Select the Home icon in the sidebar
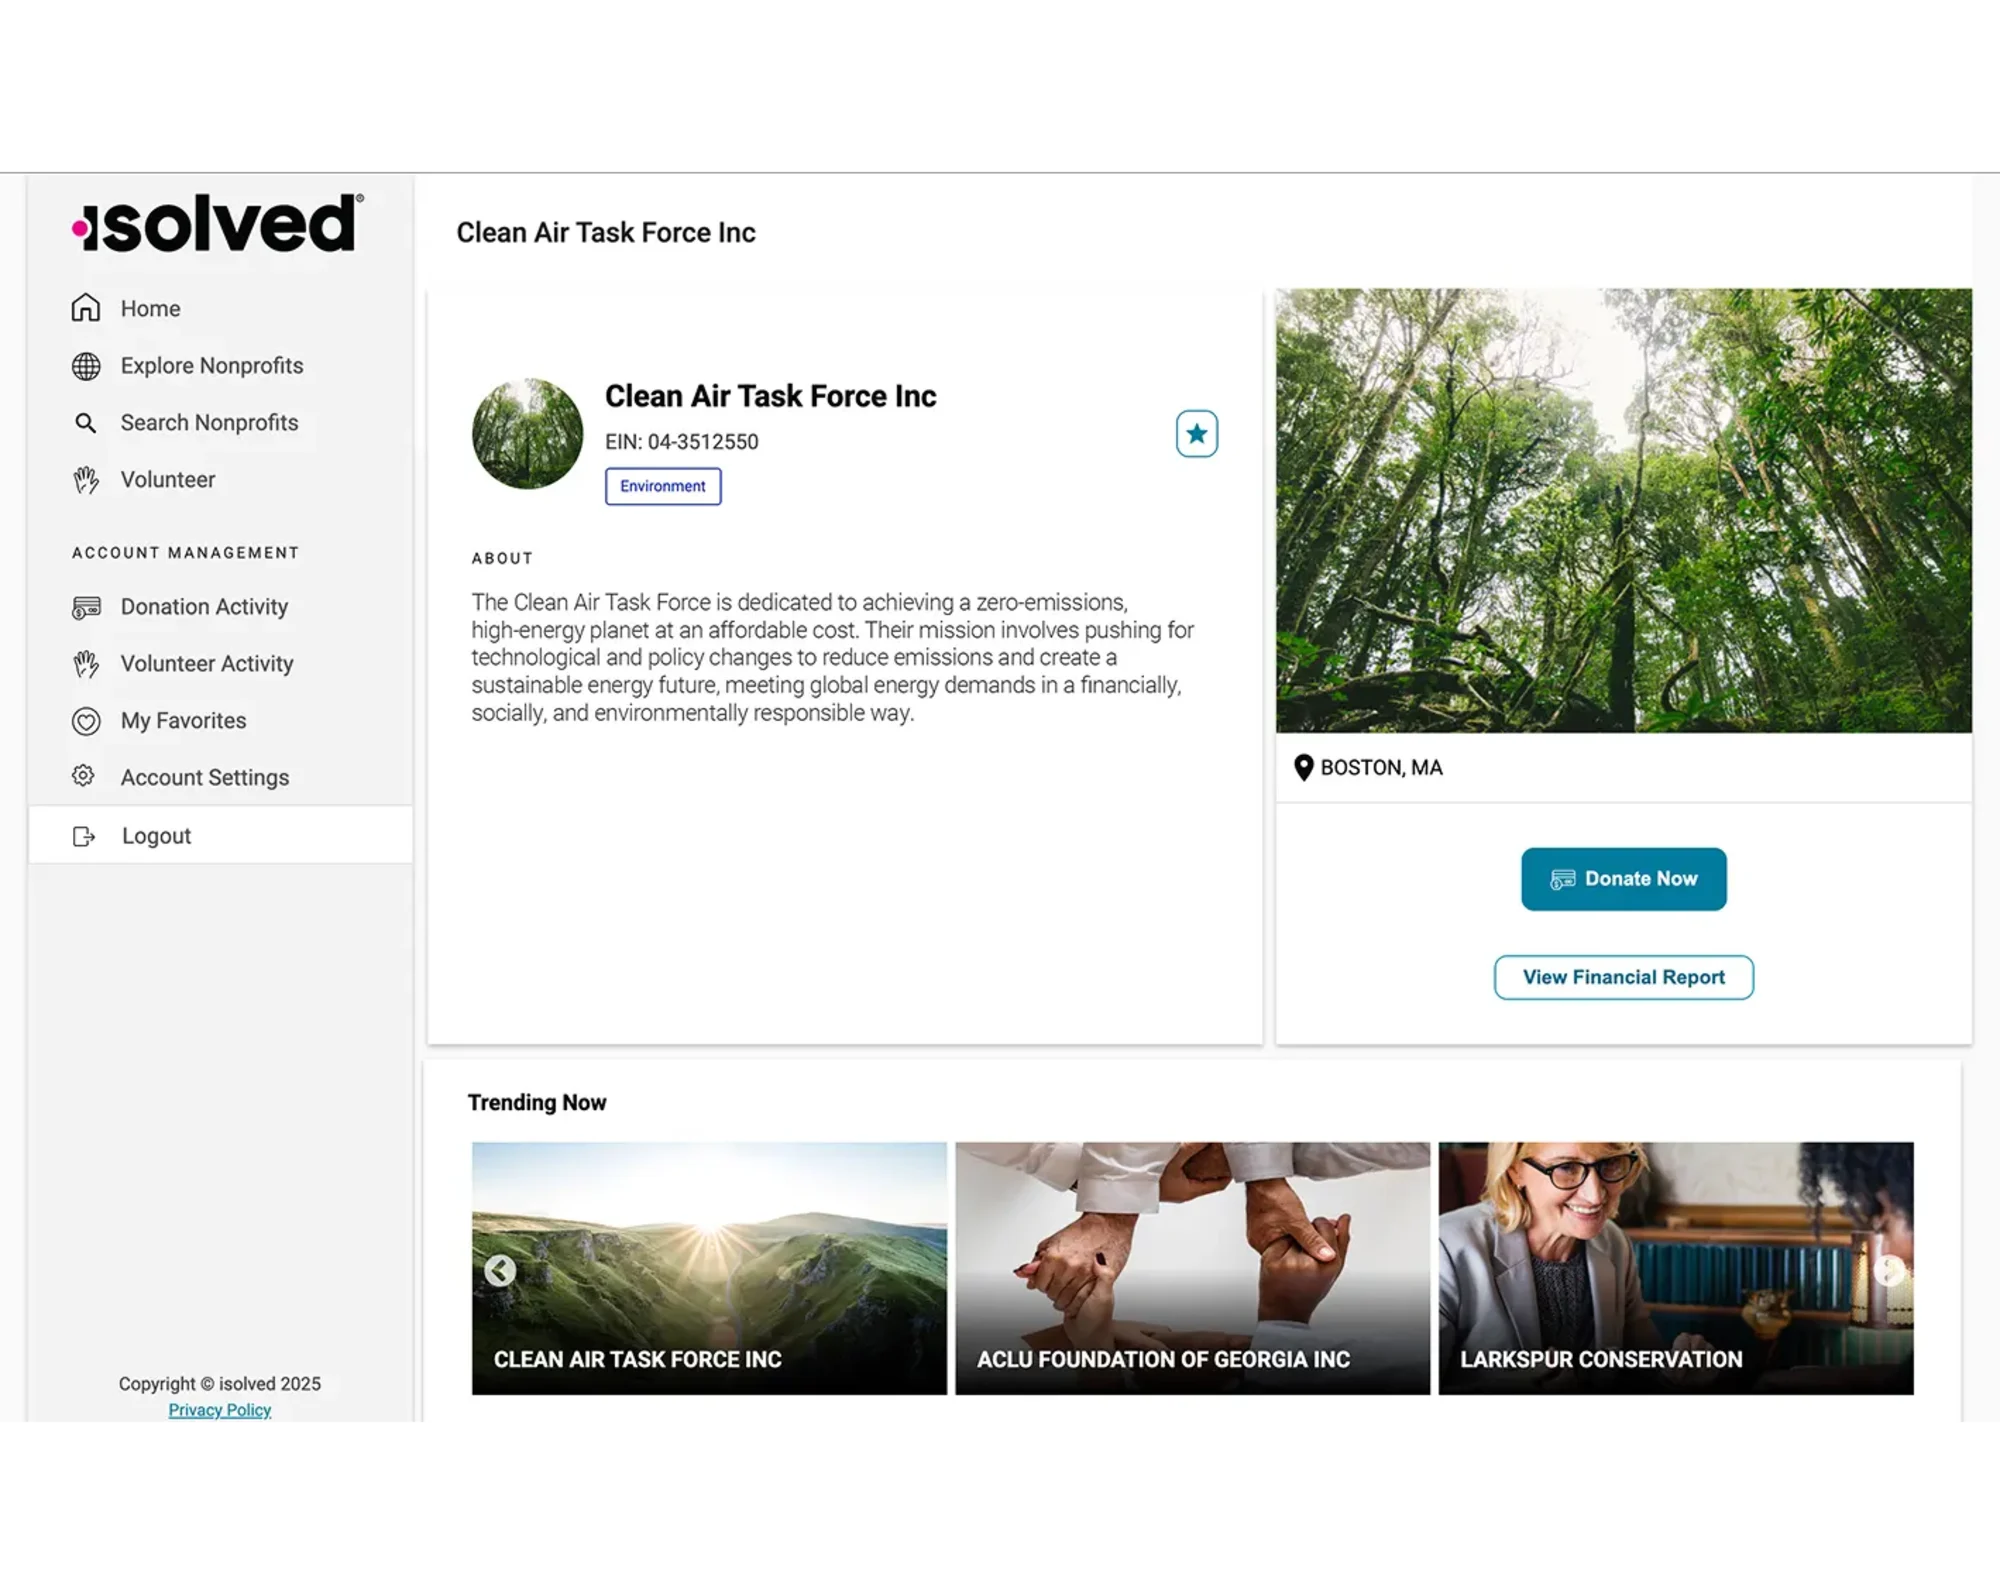The height and width of the screenshot is (1594, 2000). [x=86, y=309]
